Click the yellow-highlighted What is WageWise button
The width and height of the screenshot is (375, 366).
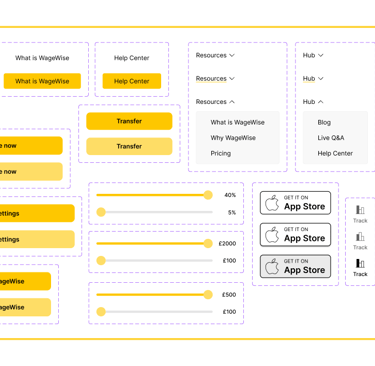pos(42,81)
